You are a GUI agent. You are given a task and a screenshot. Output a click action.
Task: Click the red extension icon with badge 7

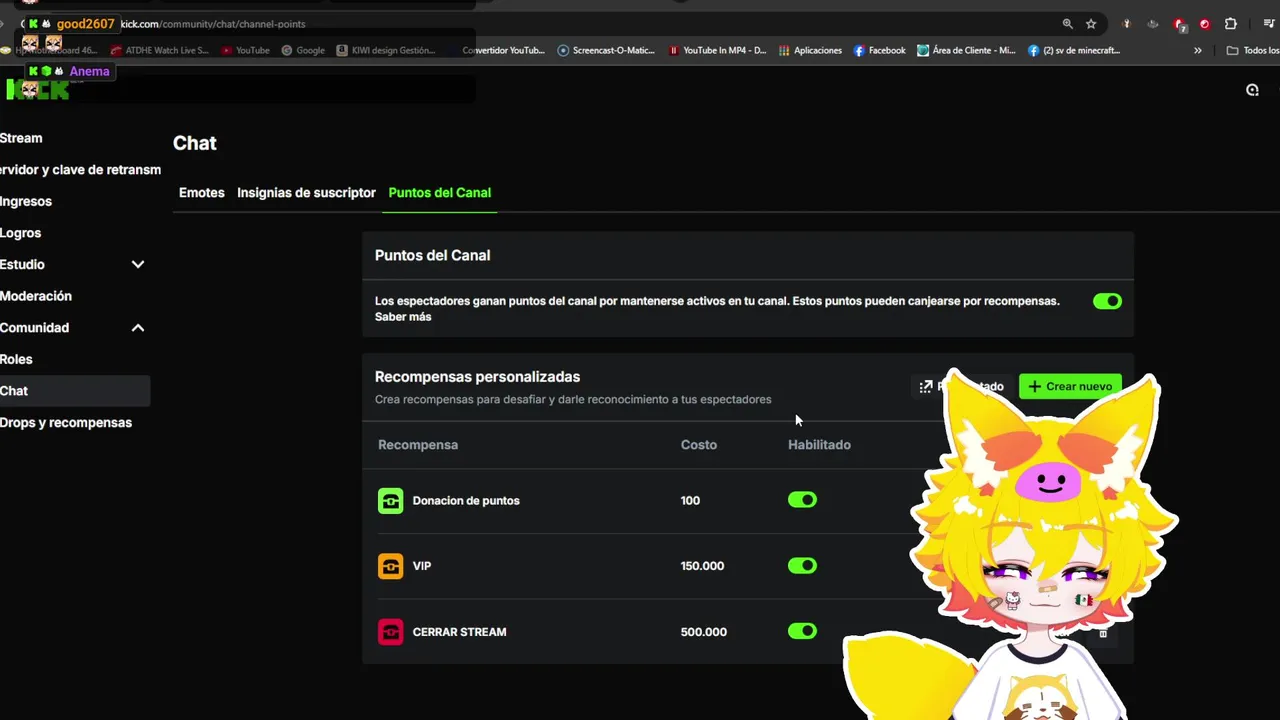1180,24
